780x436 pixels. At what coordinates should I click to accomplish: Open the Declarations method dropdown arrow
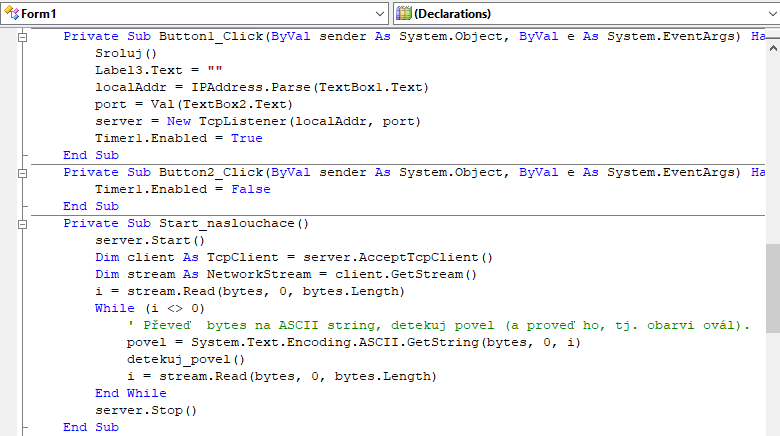[x=772, y=14]
